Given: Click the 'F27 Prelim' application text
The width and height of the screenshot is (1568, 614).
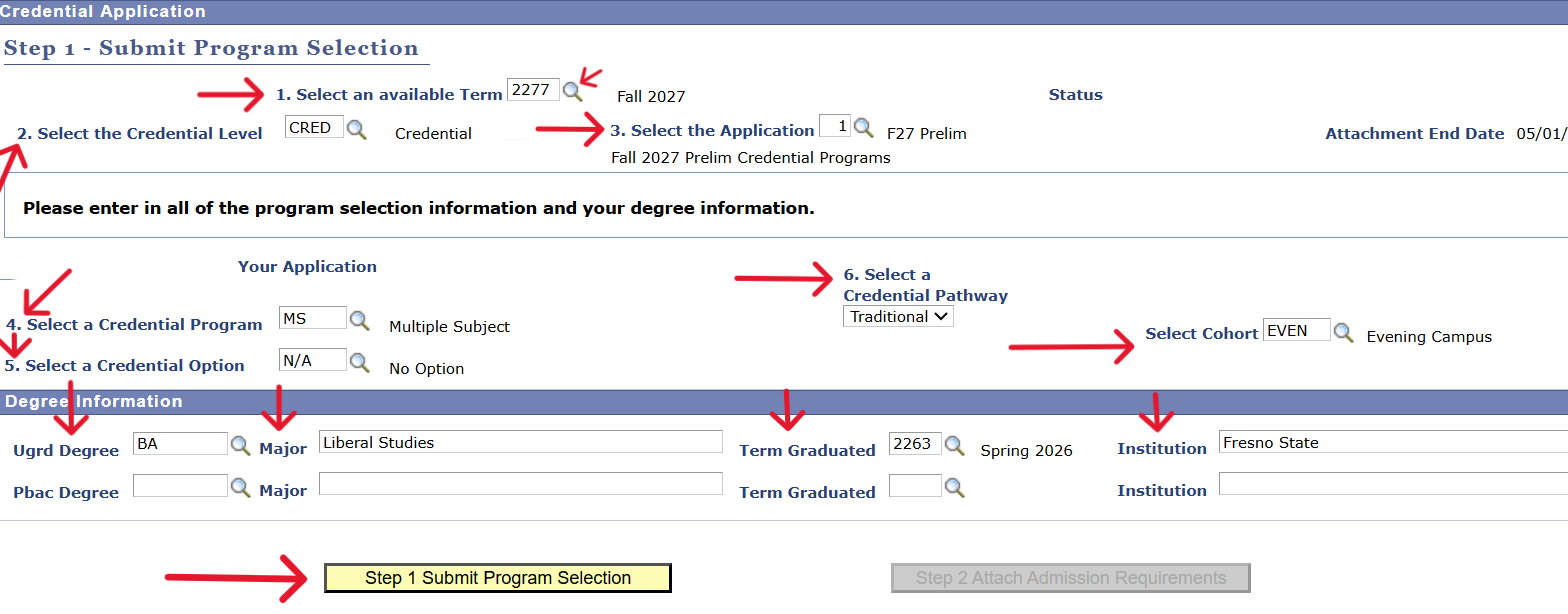Looking at the screenshot, I should pos(927,133).
